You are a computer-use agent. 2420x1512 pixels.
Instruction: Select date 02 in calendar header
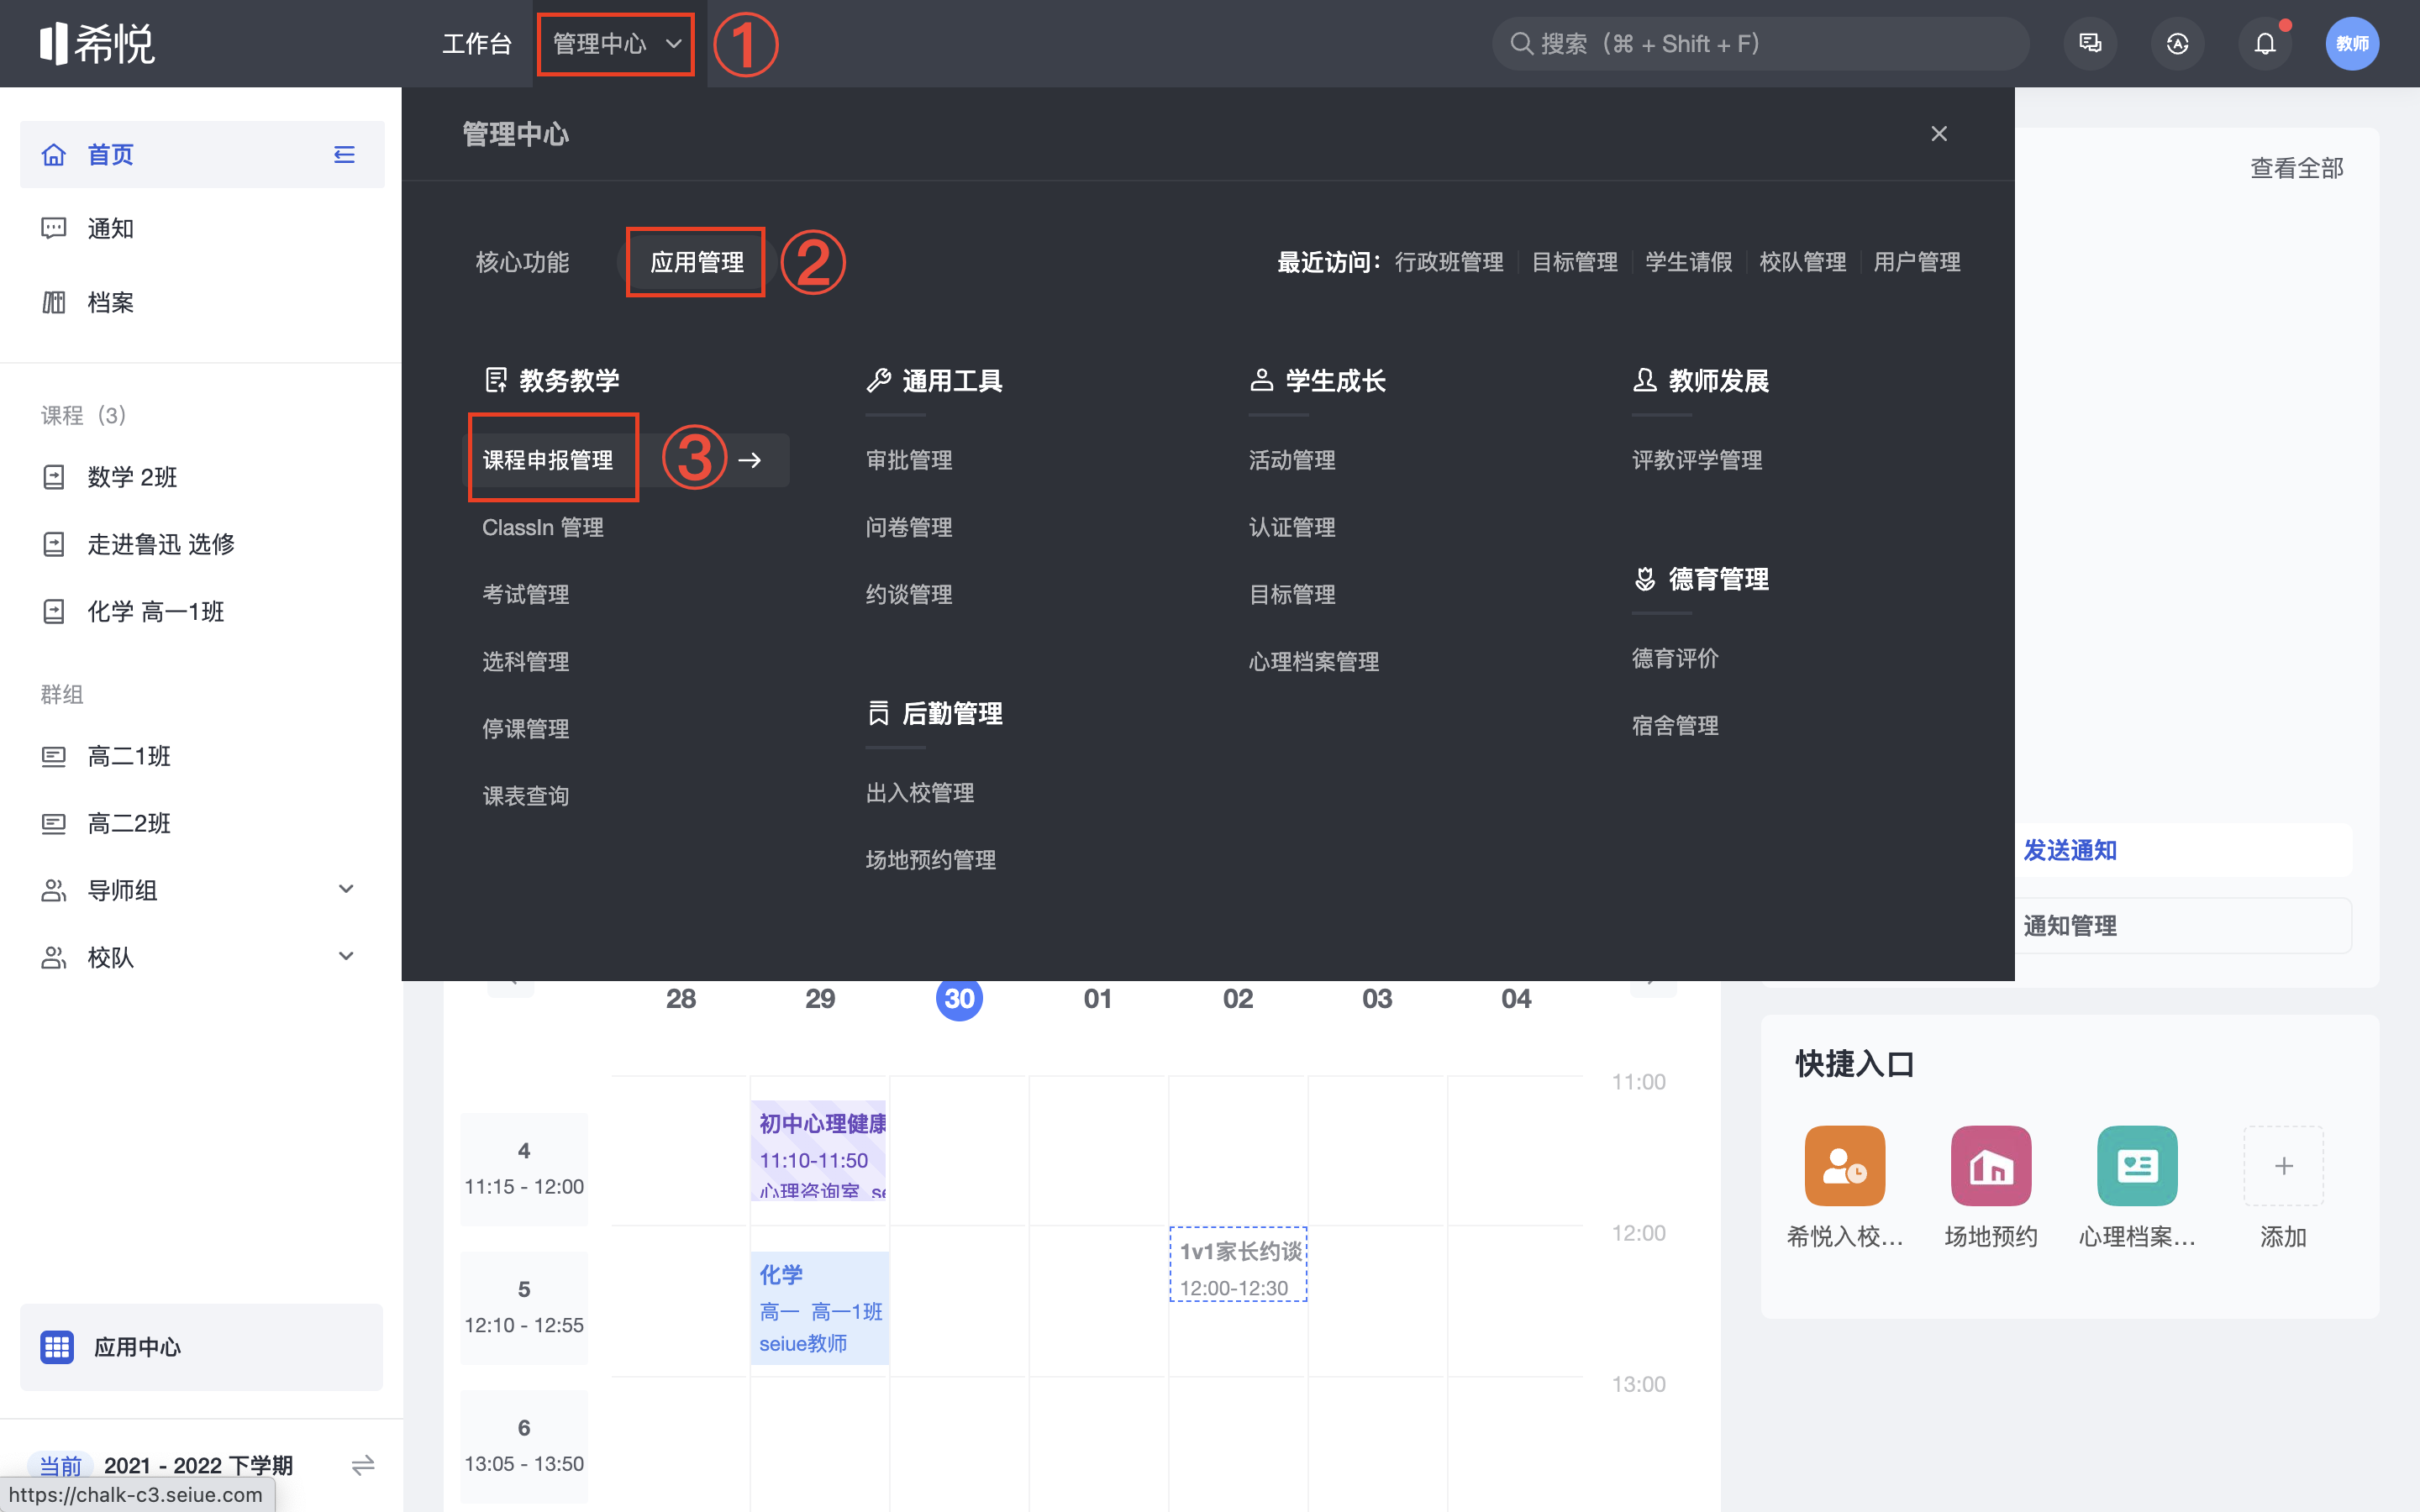tap(1237, 998)
